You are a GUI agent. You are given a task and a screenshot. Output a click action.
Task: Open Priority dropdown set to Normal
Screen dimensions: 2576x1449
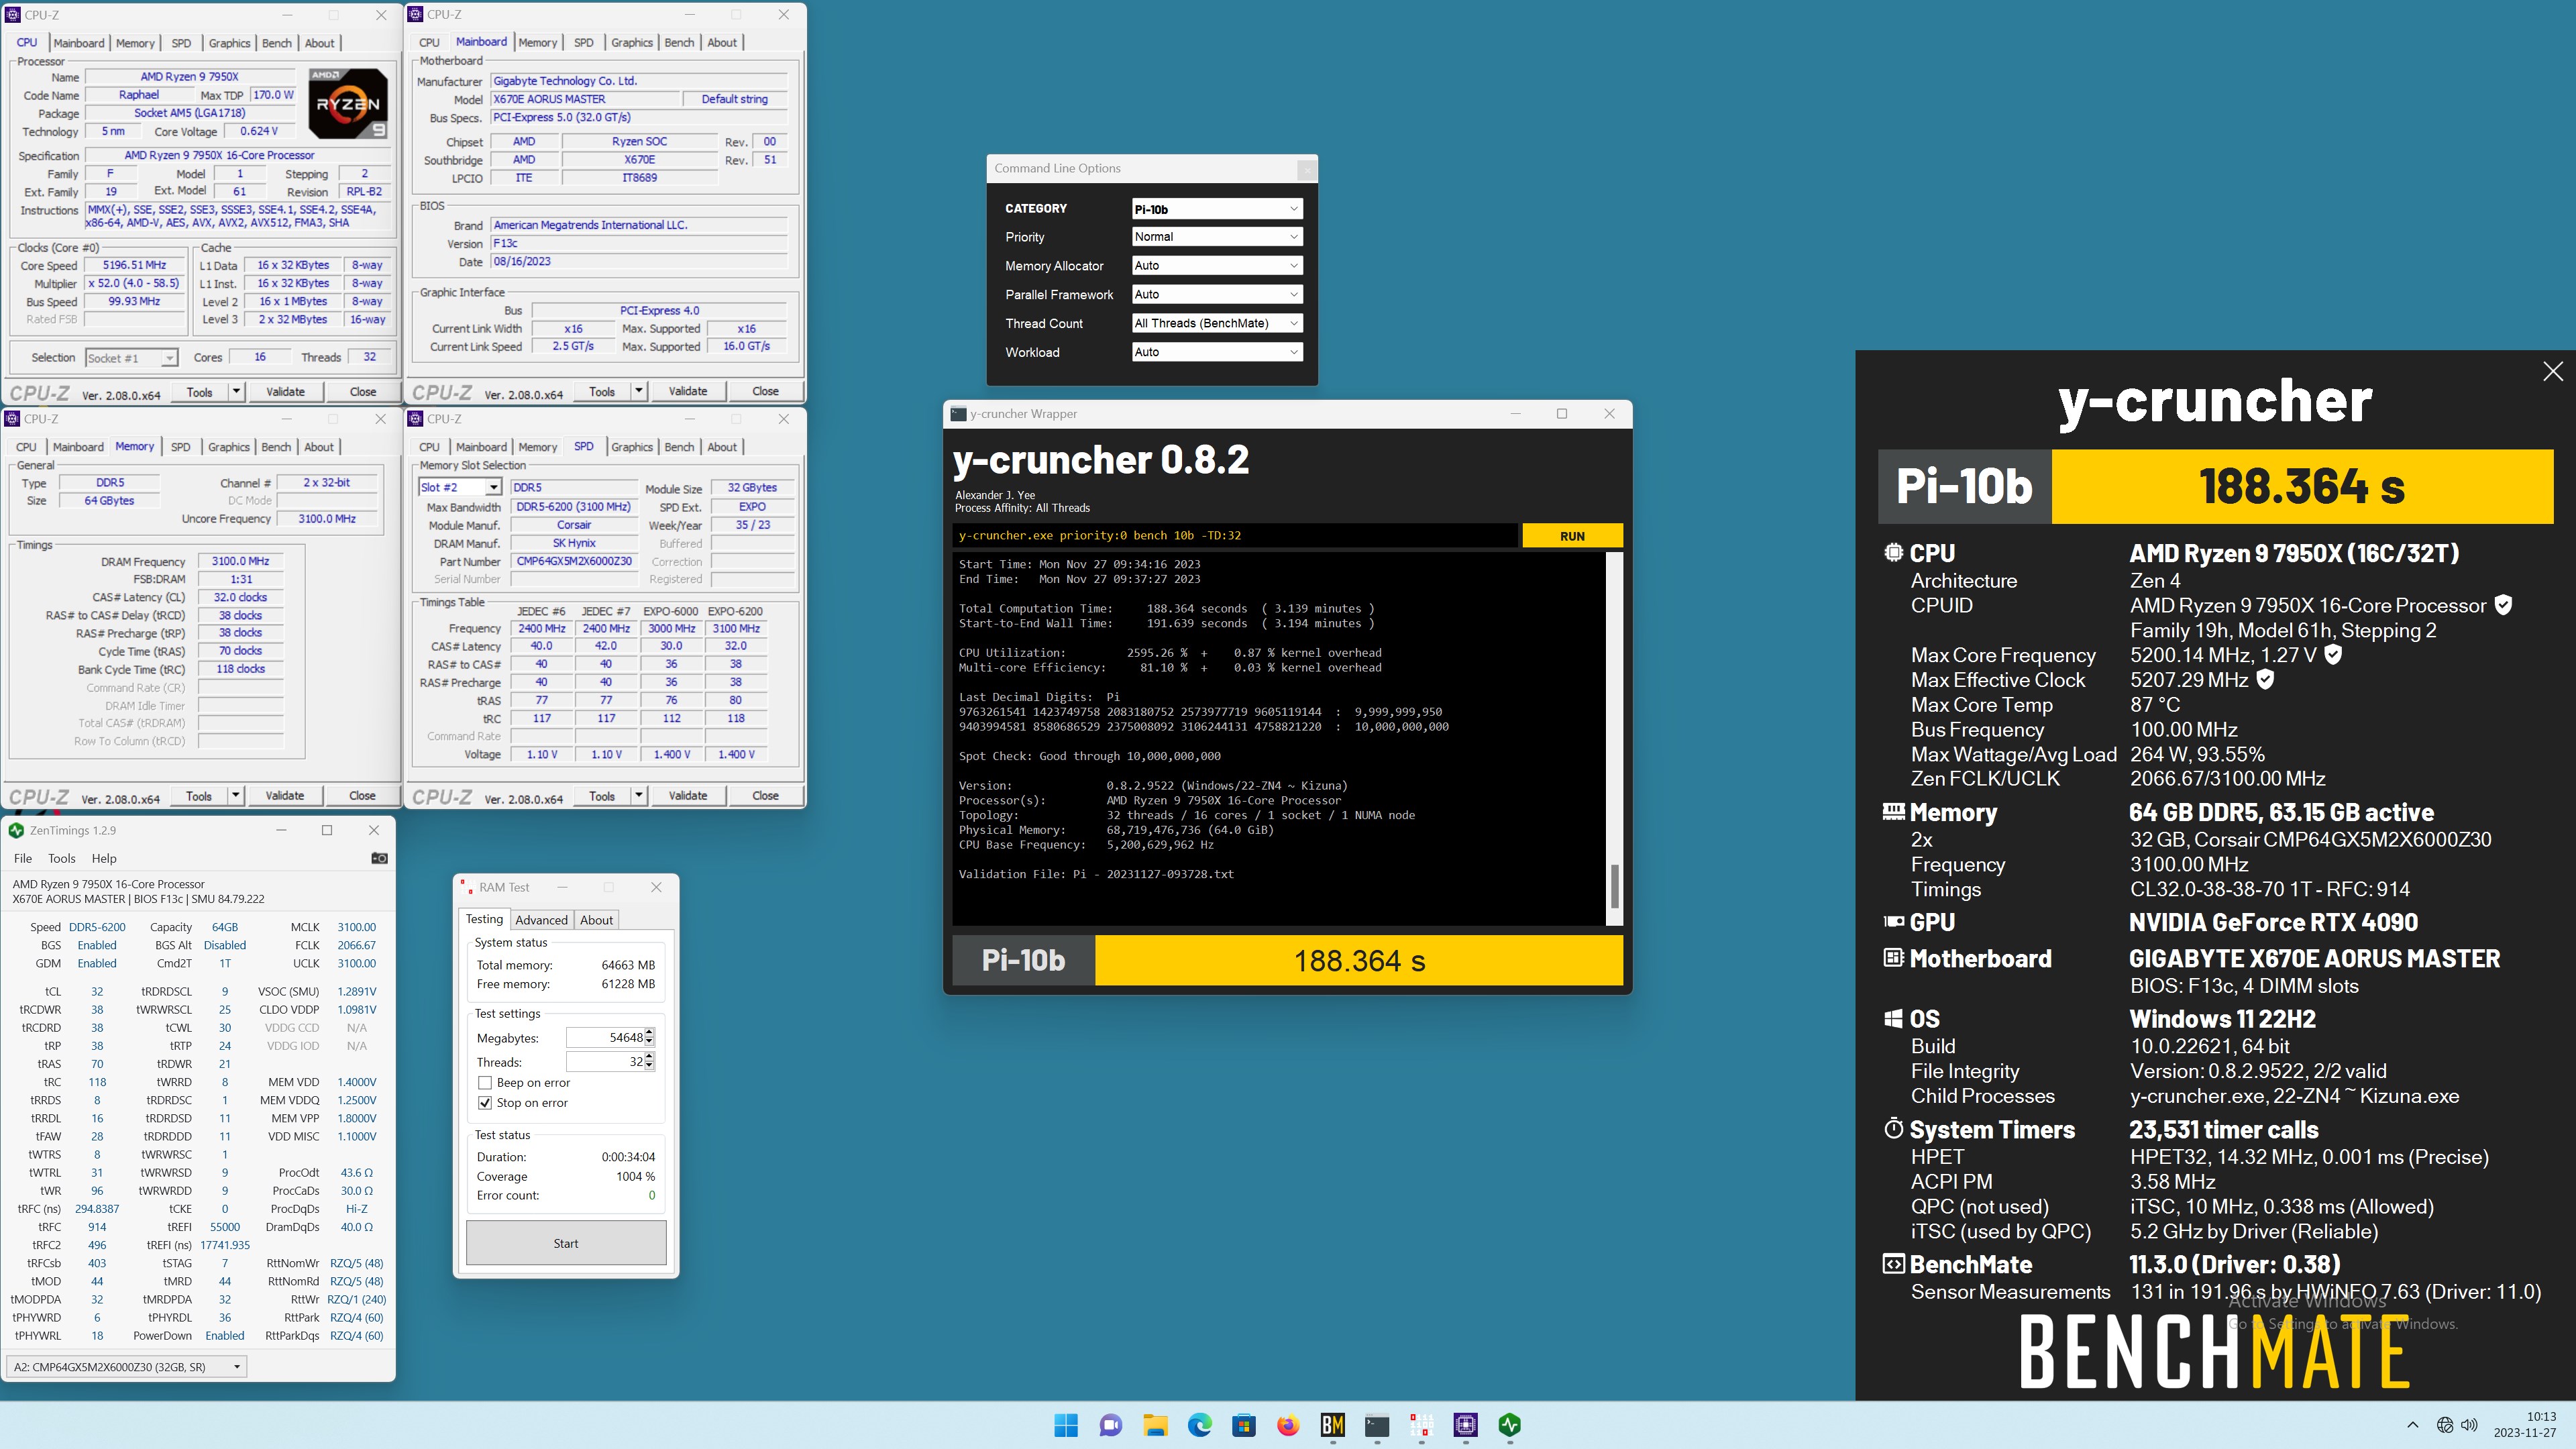click(1216, 237)
